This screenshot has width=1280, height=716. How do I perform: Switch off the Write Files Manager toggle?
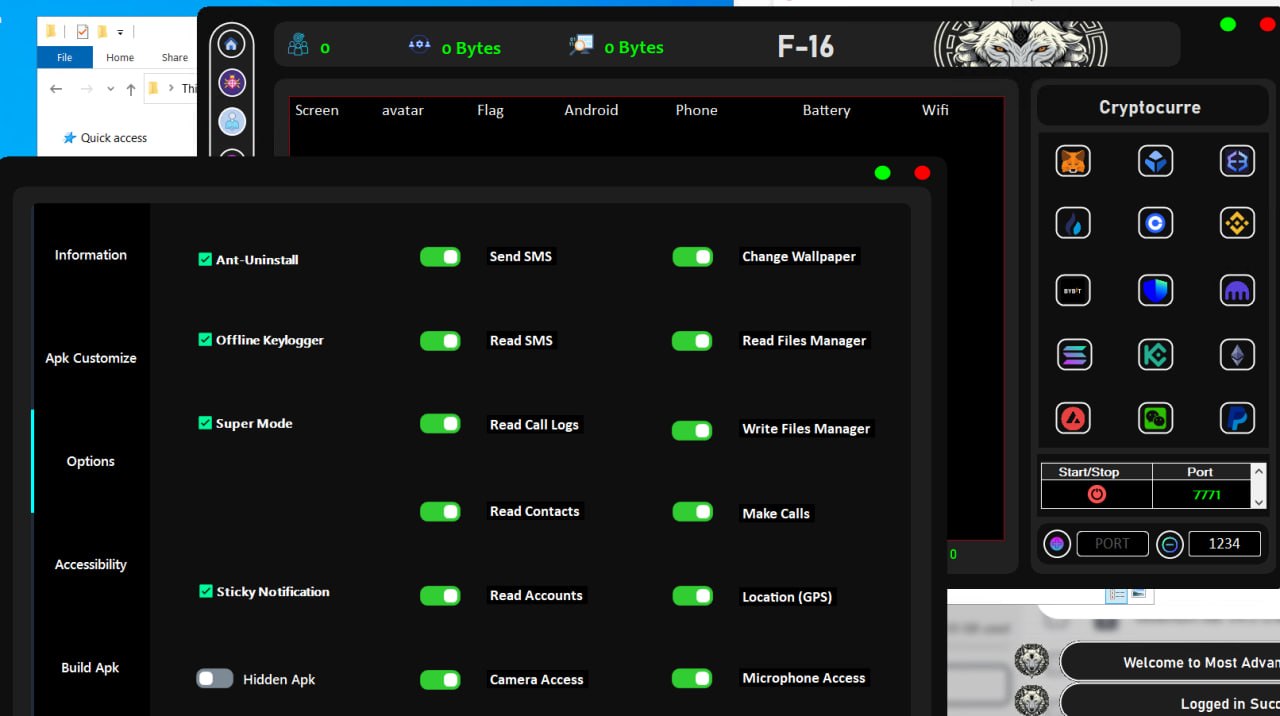click(692, 430)
